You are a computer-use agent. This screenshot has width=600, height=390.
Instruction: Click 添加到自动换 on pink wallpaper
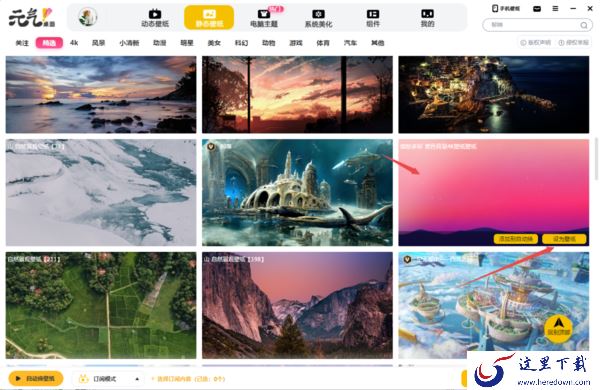click(x=516, y=239)
